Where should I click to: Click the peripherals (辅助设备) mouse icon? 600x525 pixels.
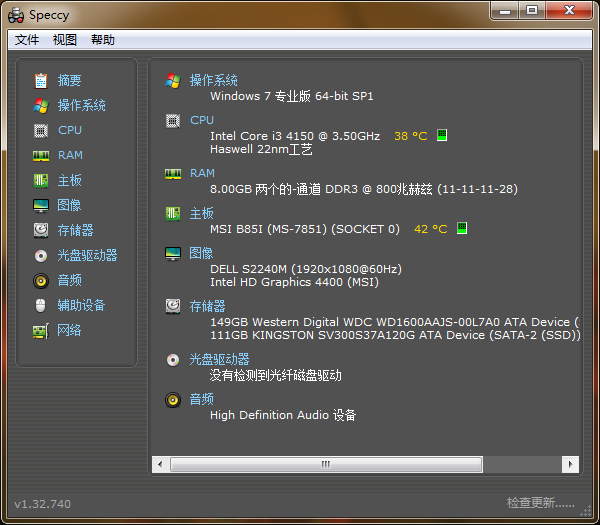pyautogui.click(x=41, y=305)
